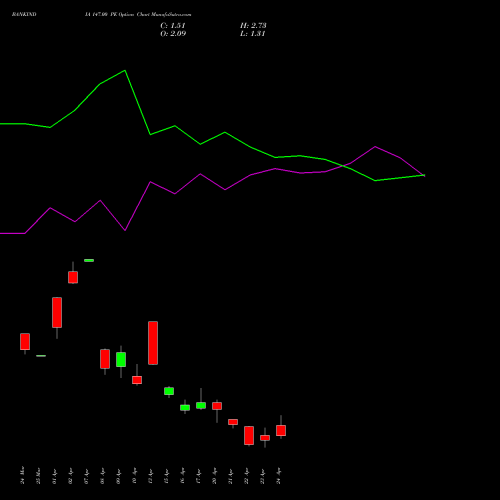Click the 23 Apr date label
This screenshot has width=500, height=500.
(x=262, y=476)
